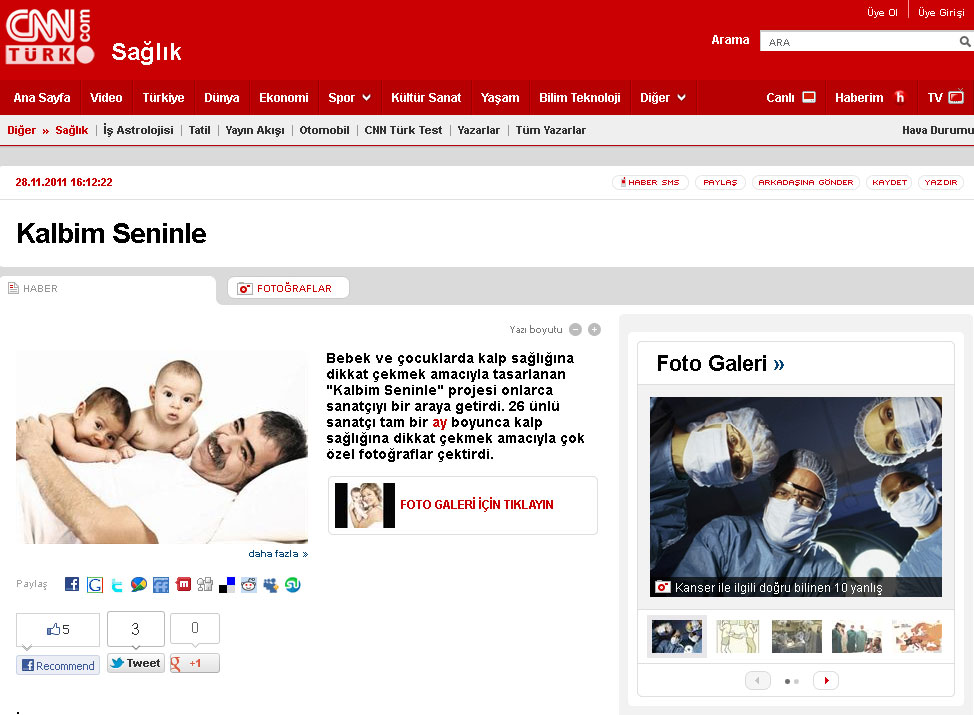Open the Ana Sayfa menu item
This screenshot has height=715, width=974.
[x=42, y=98]
